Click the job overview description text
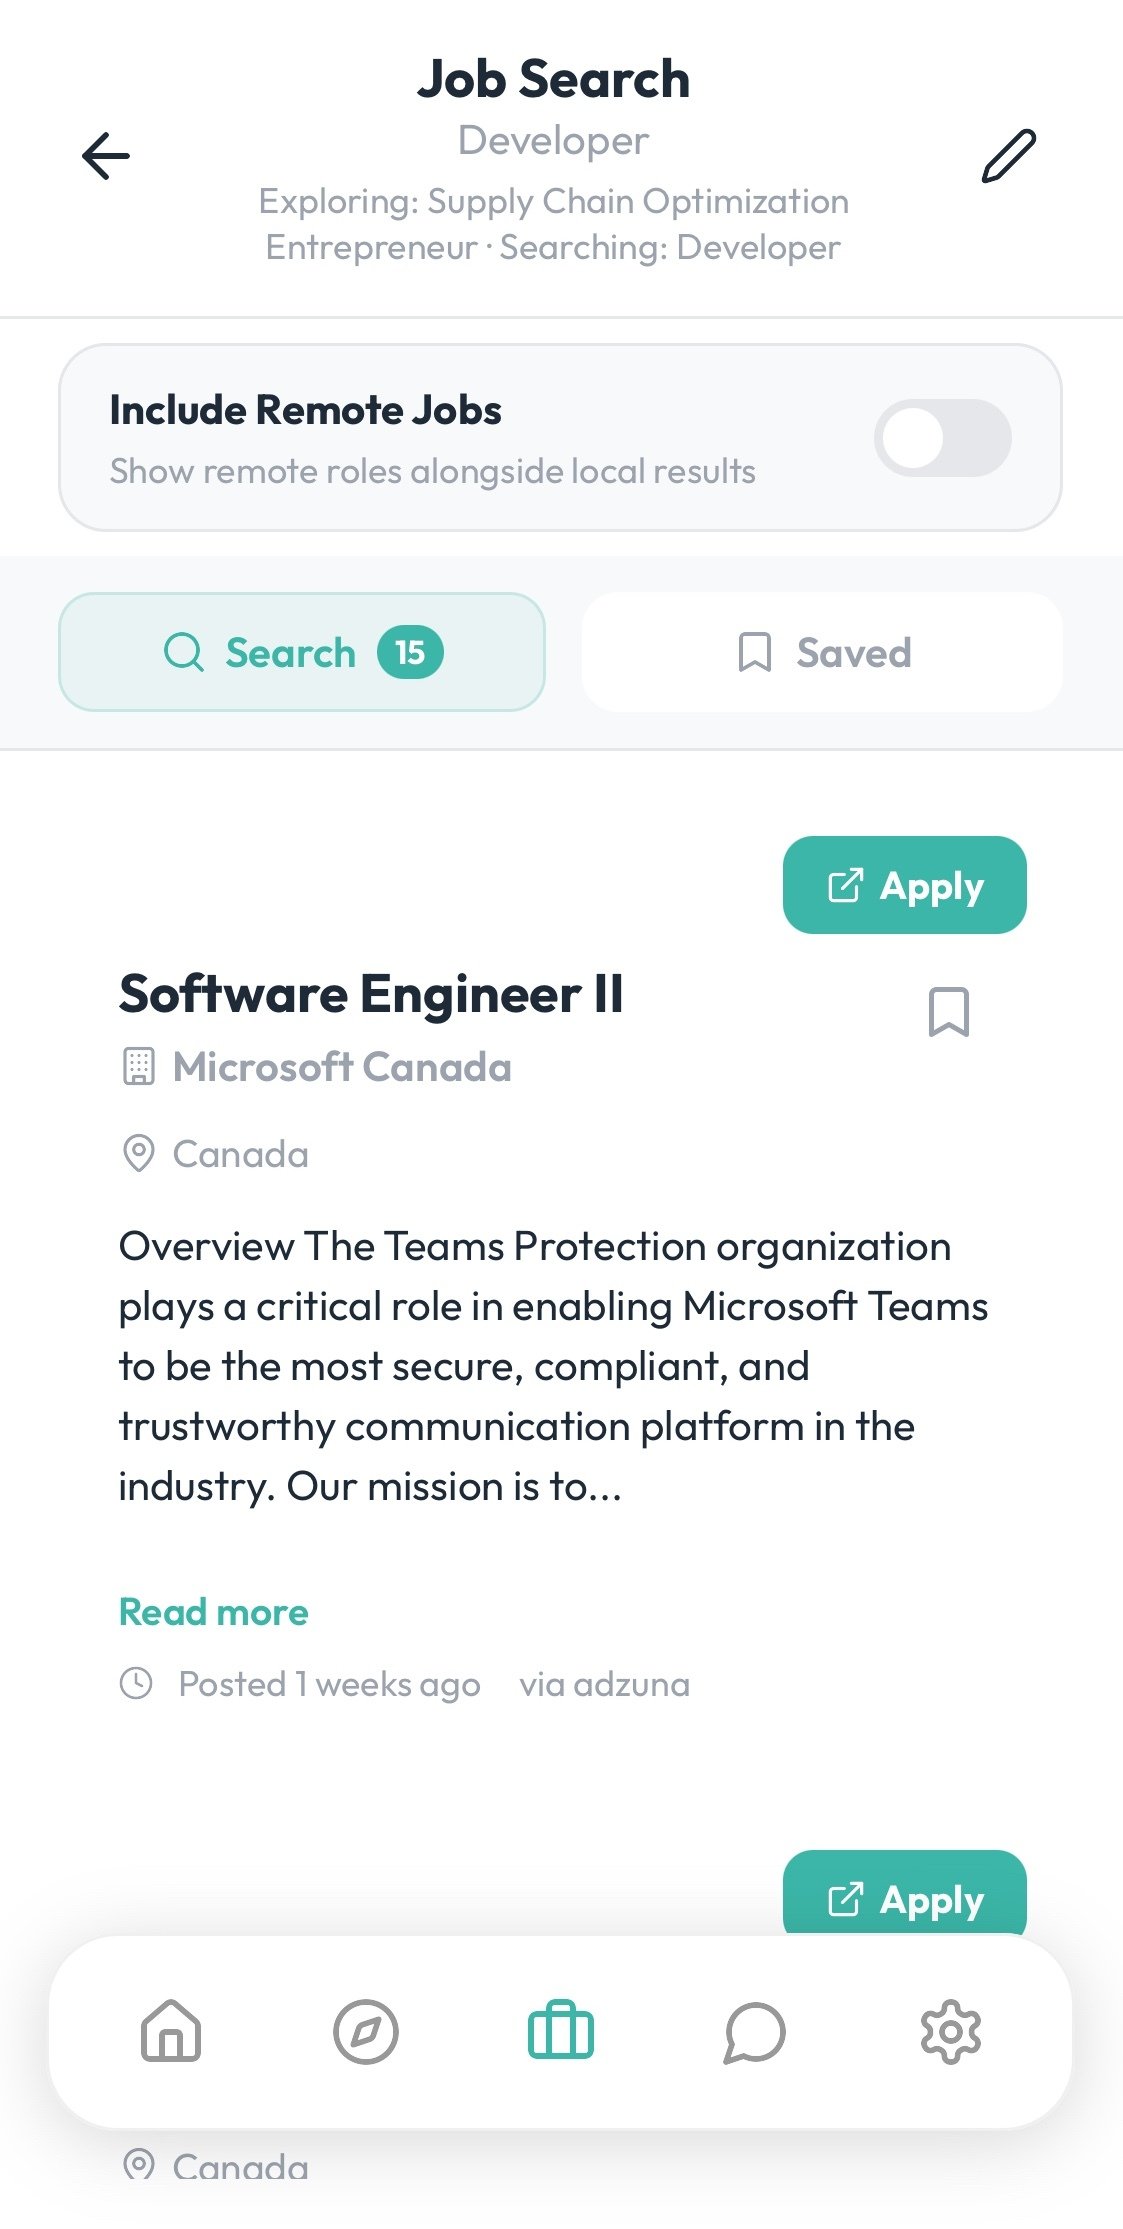This screenshot has height=2229, width=1123. 553,1366
